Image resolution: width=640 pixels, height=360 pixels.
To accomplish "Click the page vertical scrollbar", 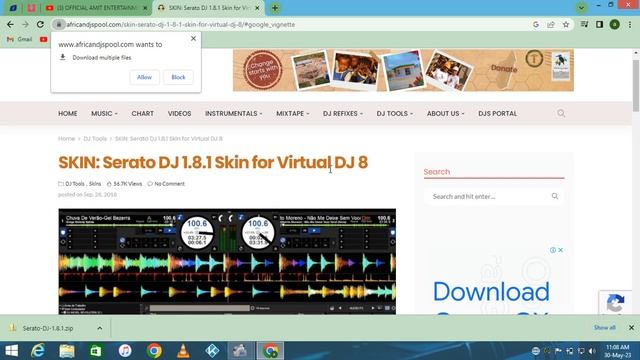I will (x=636, y=86).
